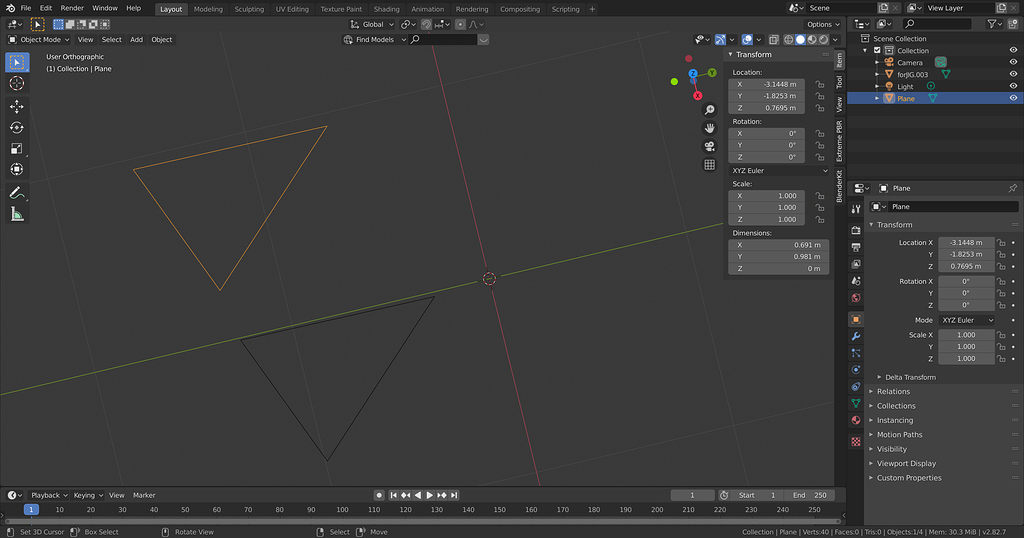Open Options dropdown in viewport header

[824, 24]
